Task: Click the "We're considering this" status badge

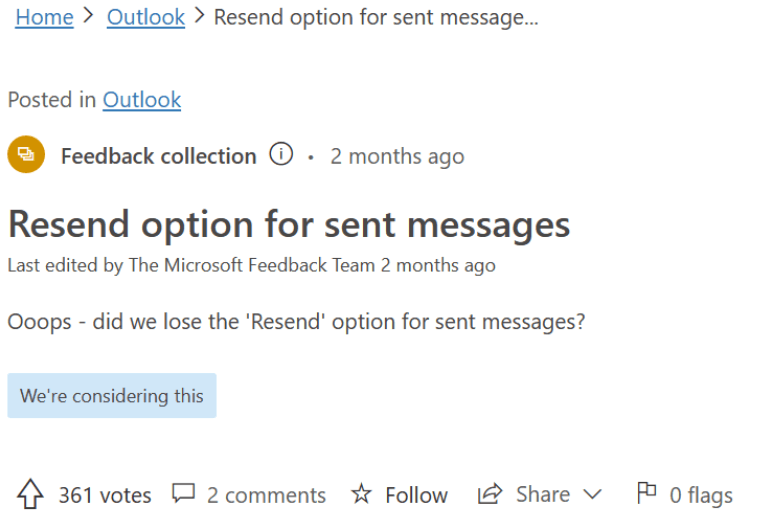Action: [112, 396]
